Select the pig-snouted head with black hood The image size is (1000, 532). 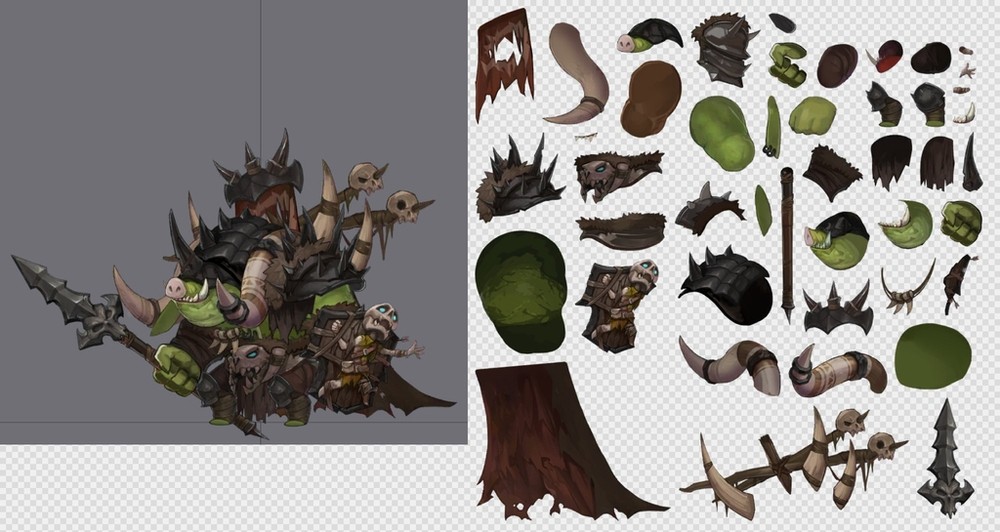pos(649,36)
